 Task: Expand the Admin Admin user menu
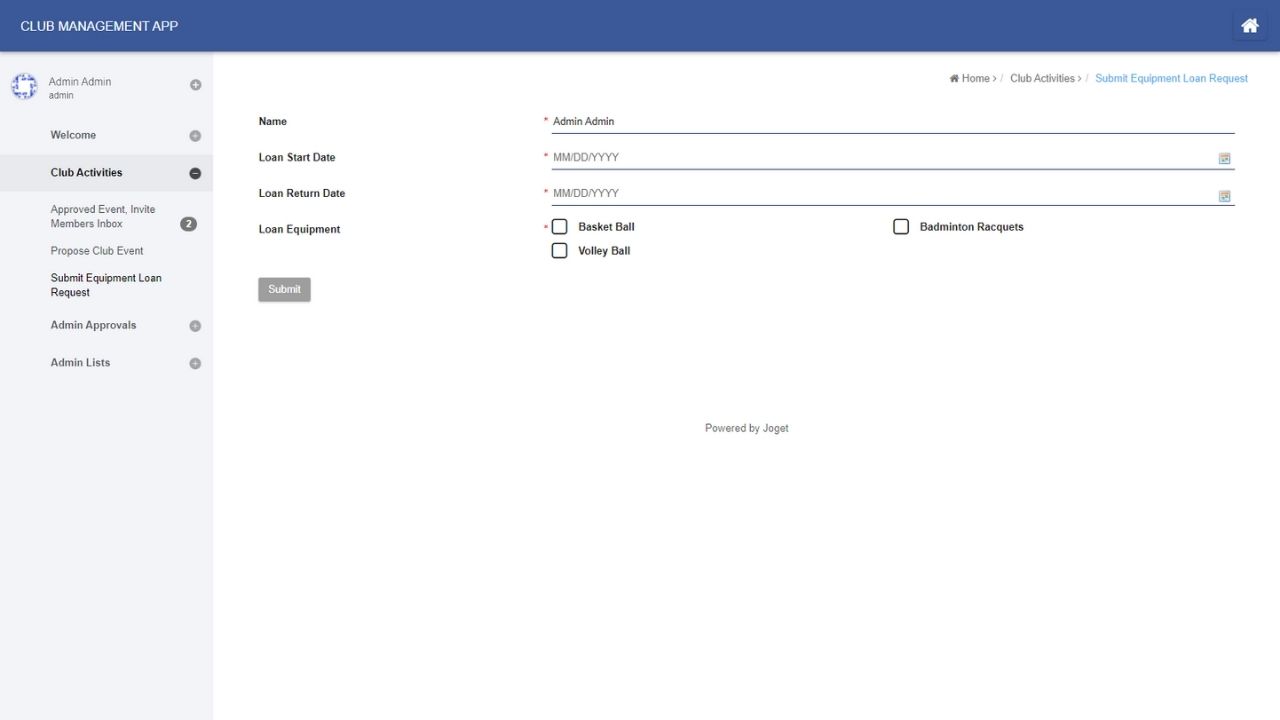click(195, 85)
